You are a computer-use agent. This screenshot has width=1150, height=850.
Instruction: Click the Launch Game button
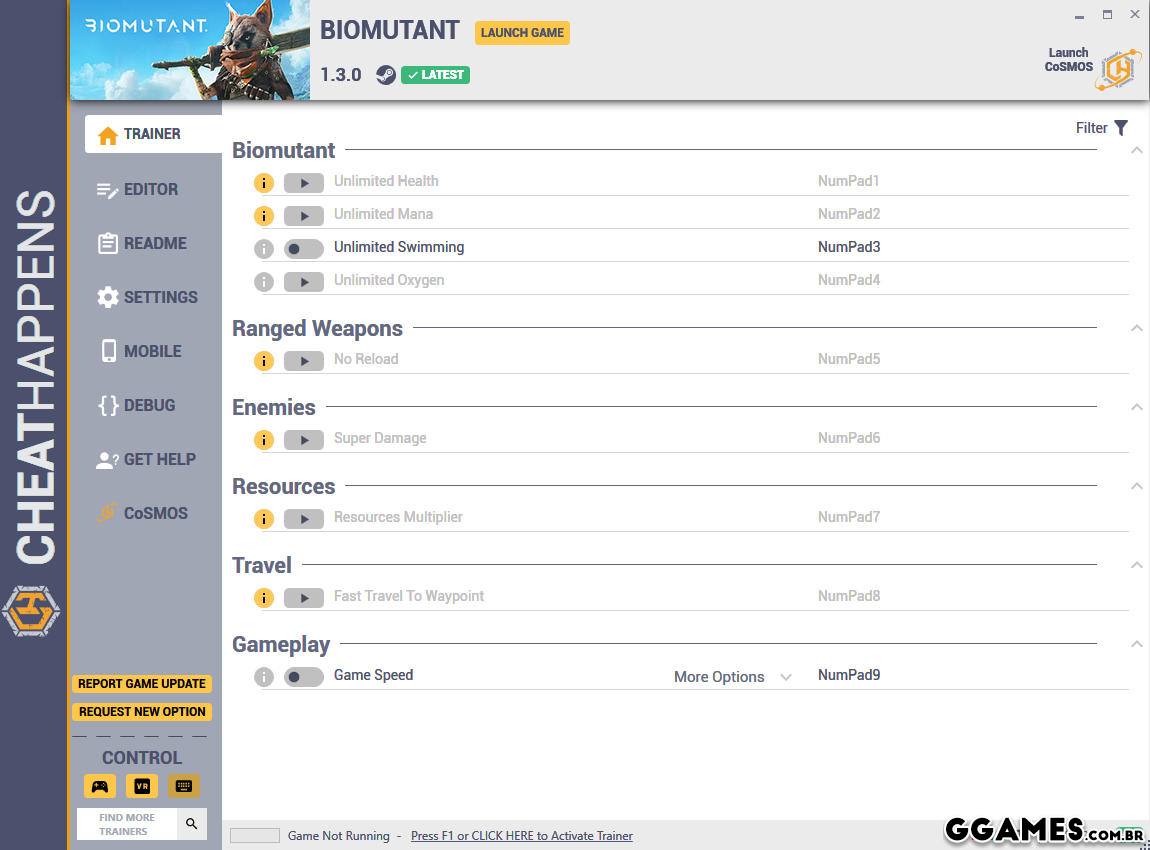click(522, 33)
